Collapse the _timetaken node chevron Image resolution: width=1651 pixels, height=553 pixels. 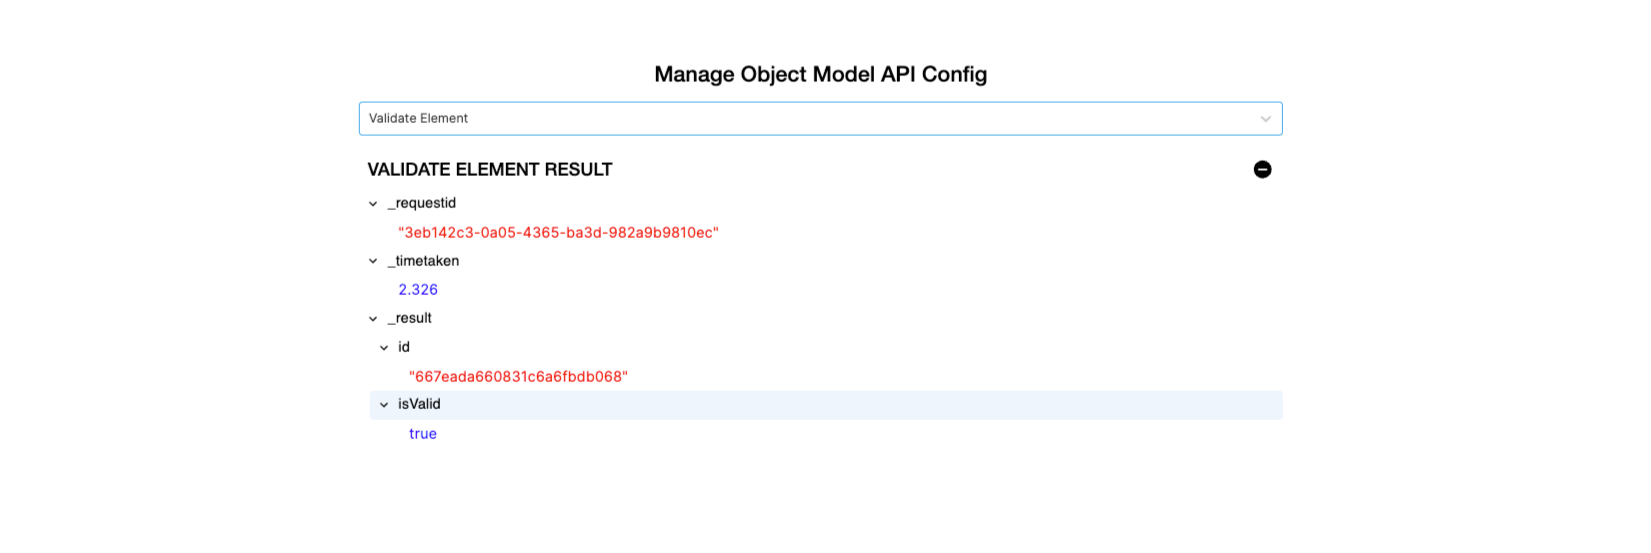pos(373,262)
